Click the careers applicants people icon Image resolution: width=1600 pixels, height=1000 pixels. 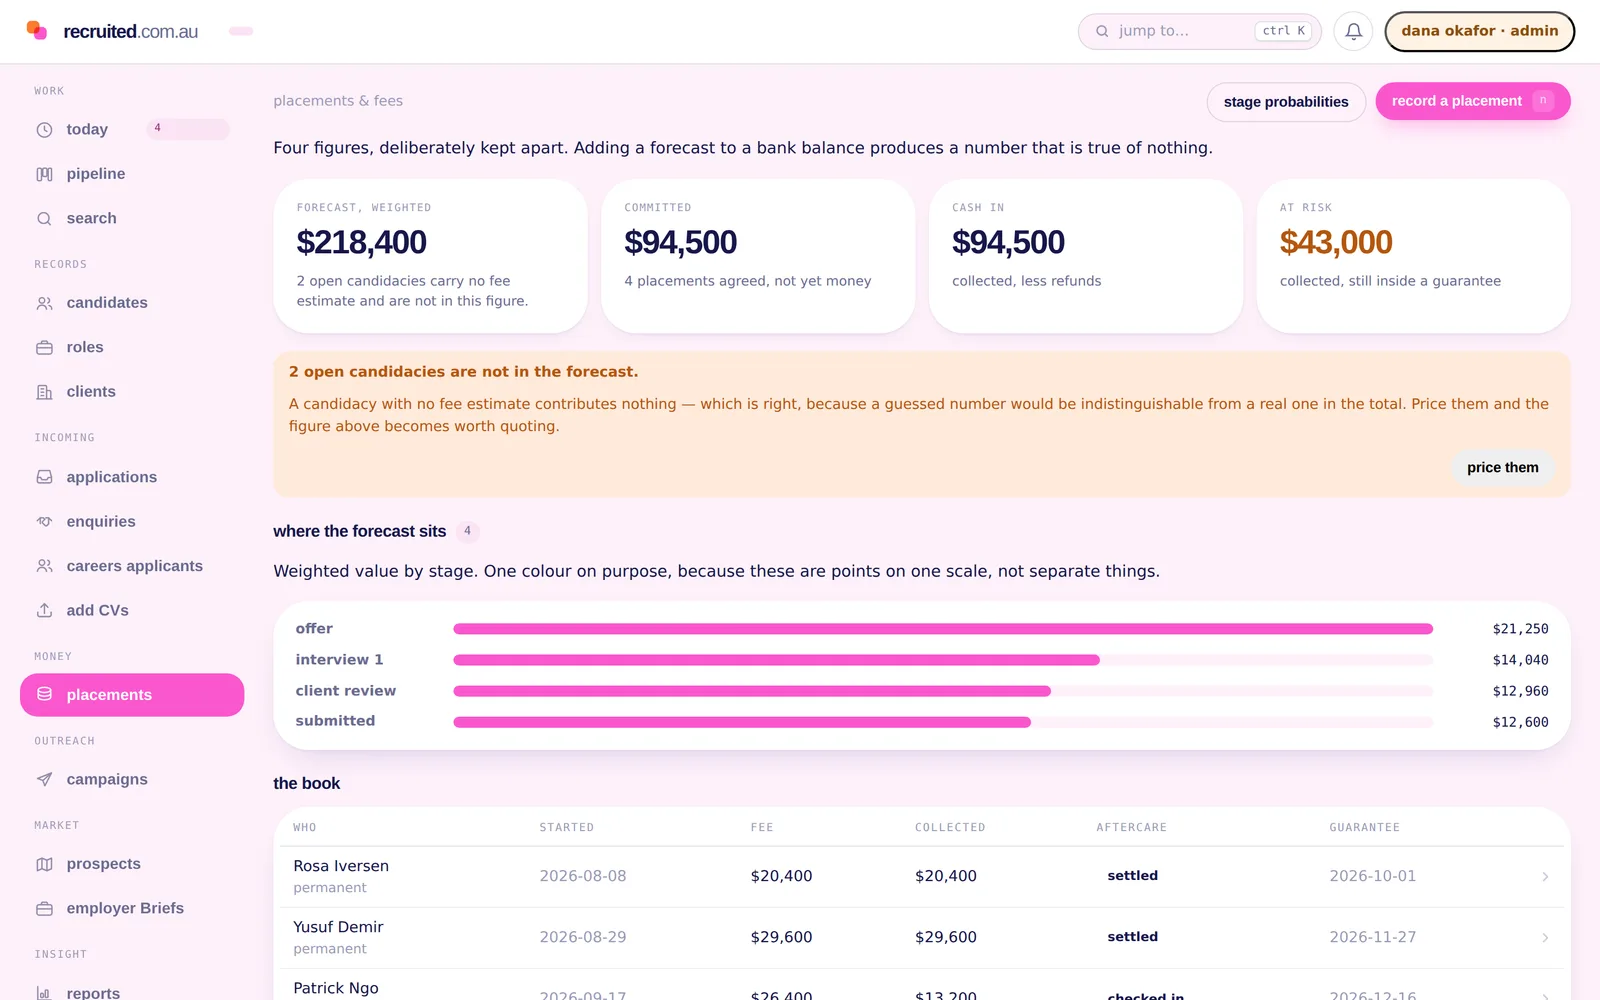point(44,566)
